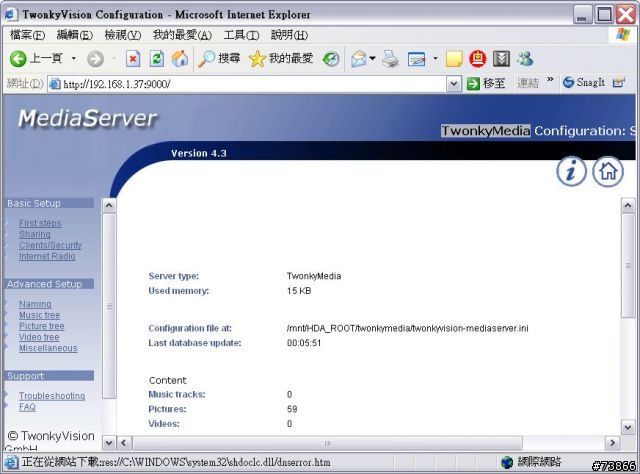The width and height of the screenshot is (640, 474).
Task: Click the Pictures count value 59
Action: [292, 409]
